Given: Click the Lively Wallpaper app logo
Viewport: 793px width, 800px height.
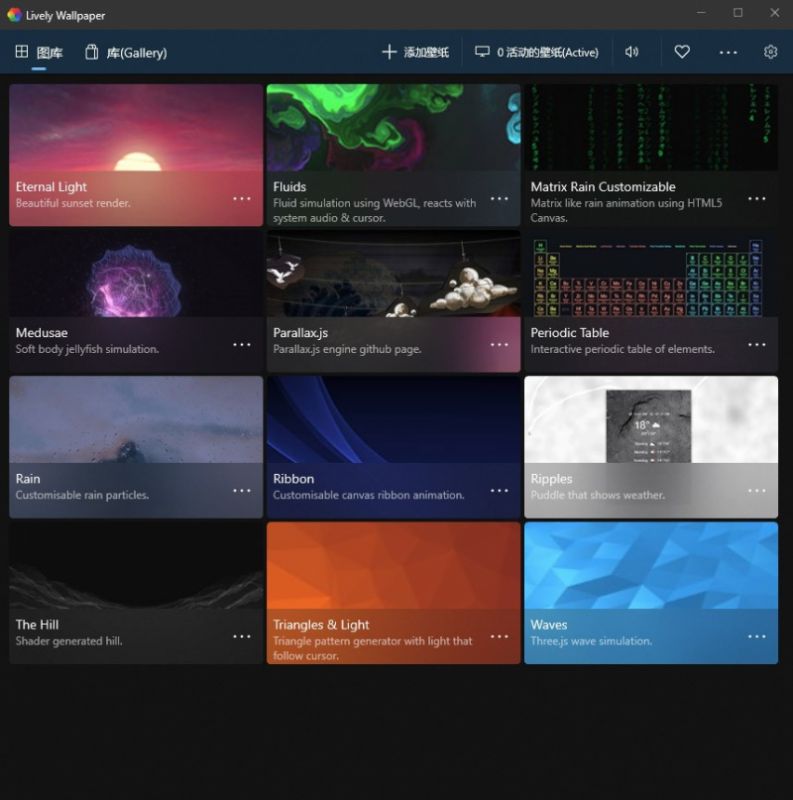Looking at the screenshot, I should pyautogui.click(x=14, y=15).
